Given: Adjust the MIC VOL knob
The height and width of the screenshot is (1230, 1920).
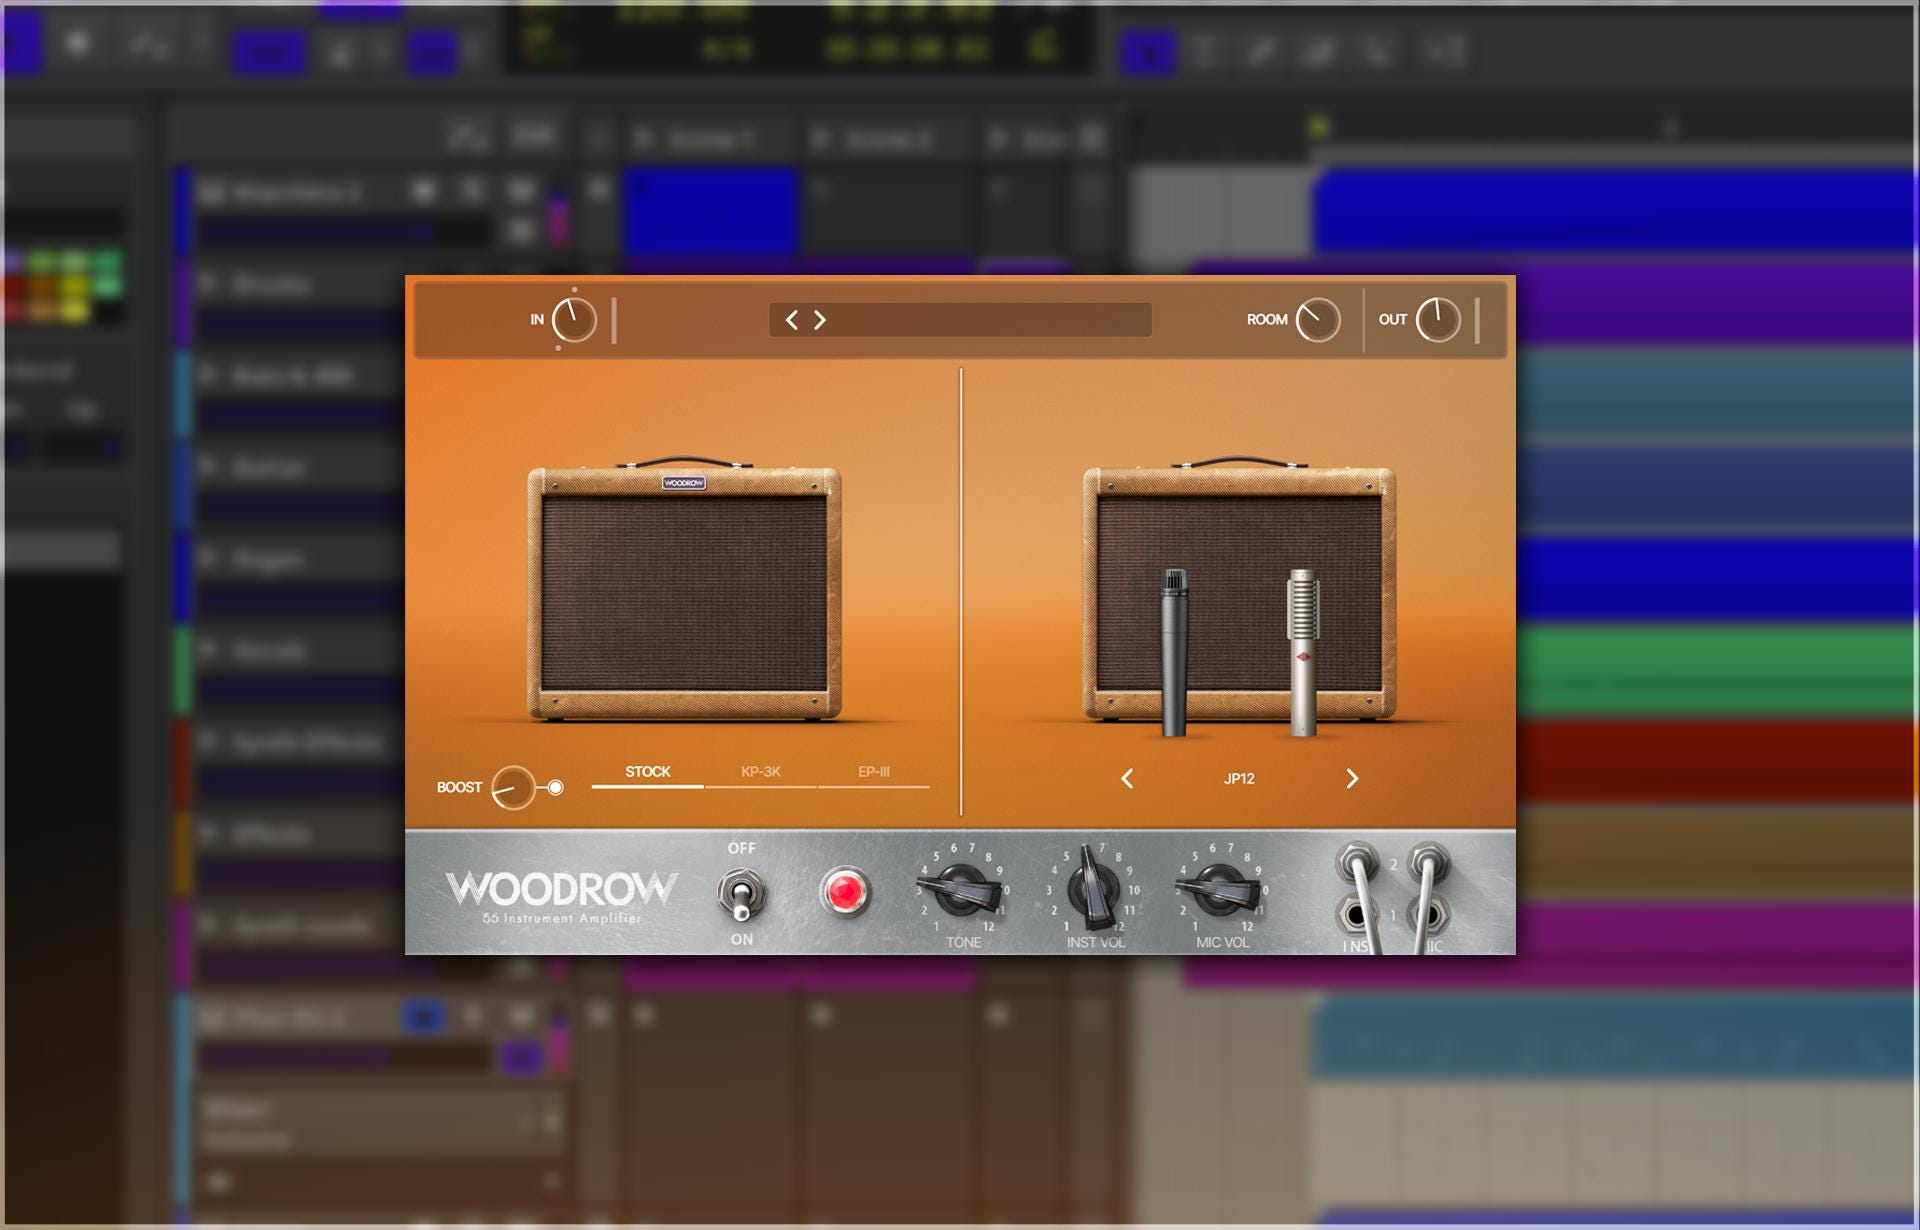Looking at the screenshot, I should (1220, 889).
